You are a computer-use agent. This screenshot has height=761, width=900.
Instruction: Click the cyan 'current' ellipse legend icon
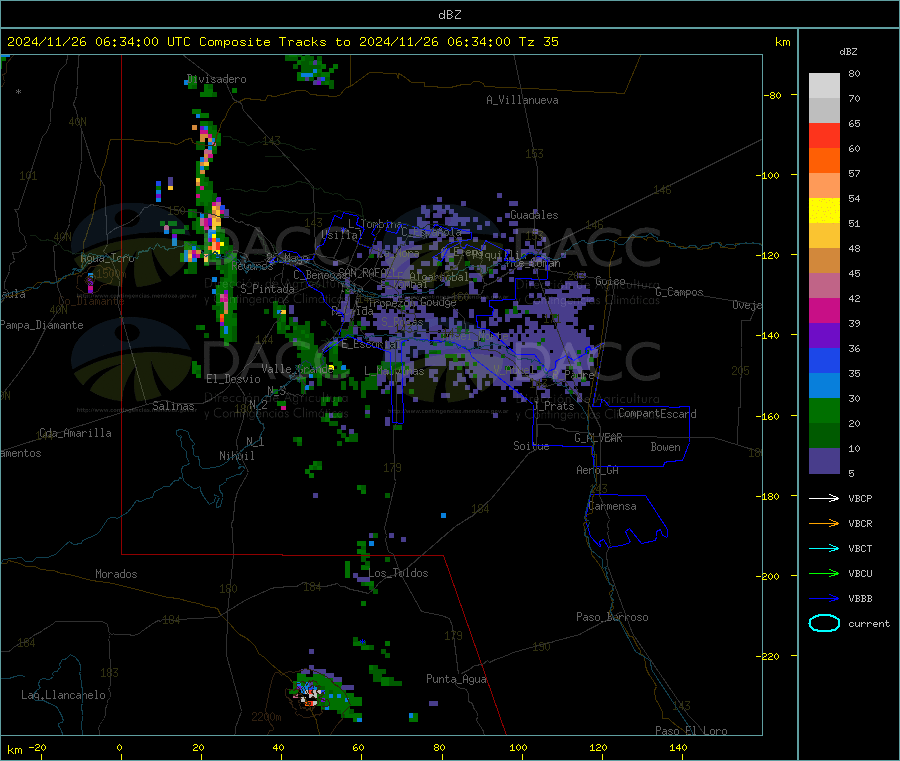pyautogui.click(x=824, y=623)
